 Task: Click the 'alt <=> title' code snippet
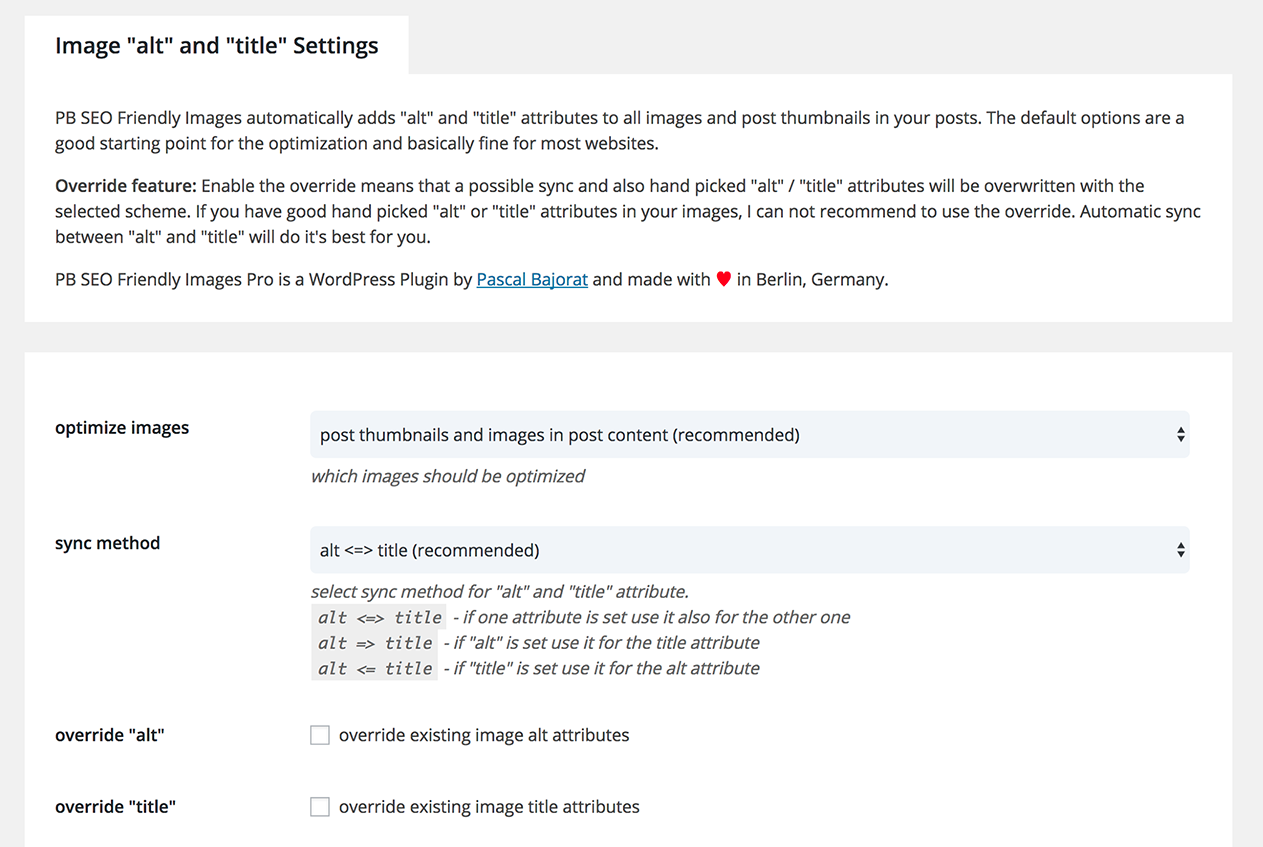[379, 617]
